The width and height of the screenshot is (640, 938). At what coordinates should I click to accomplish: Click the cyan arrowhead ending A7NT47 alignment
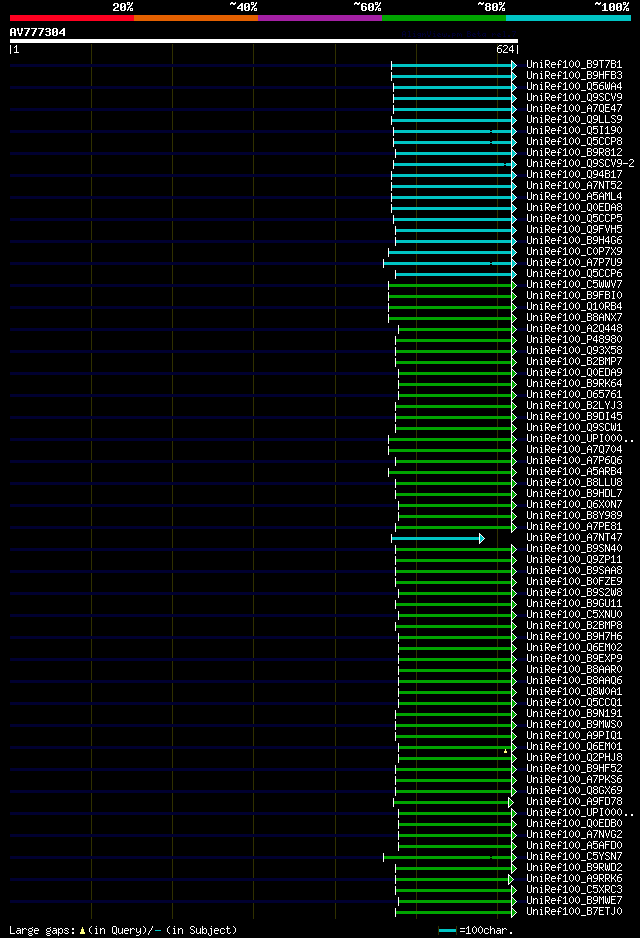[481, 539]
